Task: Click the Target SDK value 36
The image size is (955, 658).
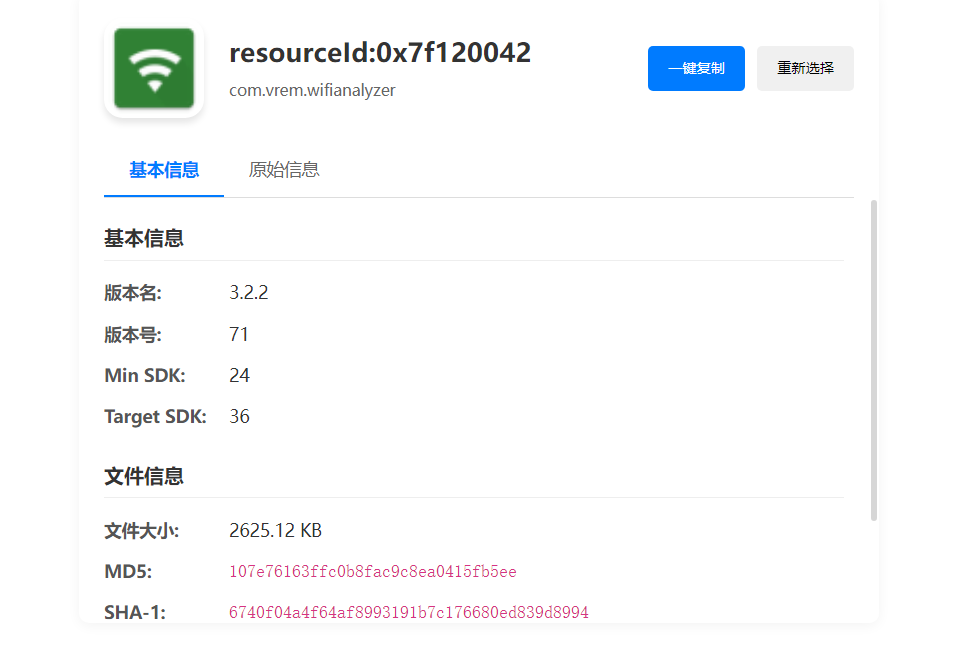Action: pyautogui.click(x=239, y=417)
